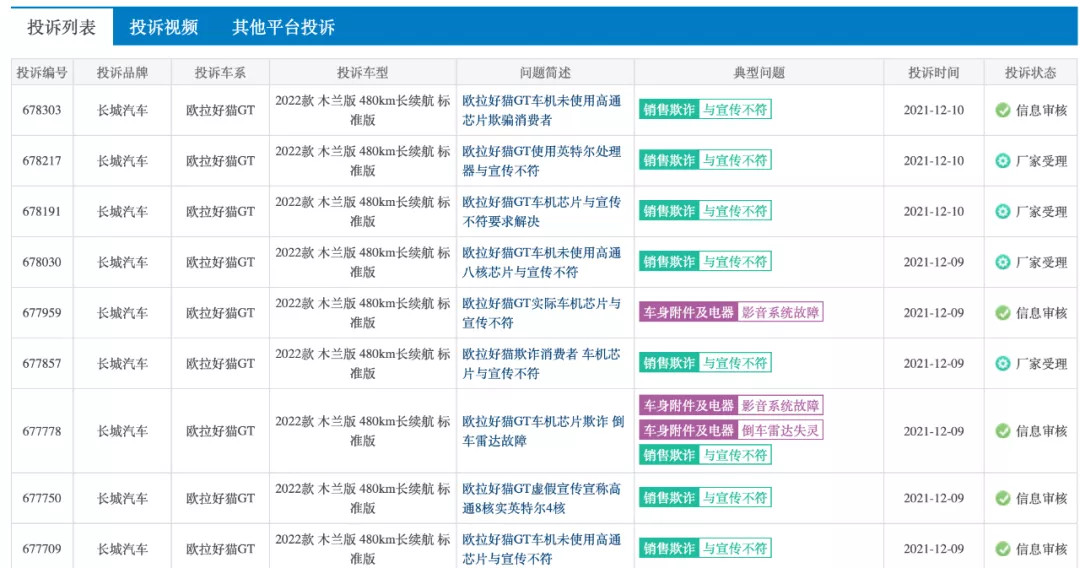This screenshot has width=1080, height=568.
Task: Click 厂家受理 status icon for complaint 678217
Action: (1003, 161)
